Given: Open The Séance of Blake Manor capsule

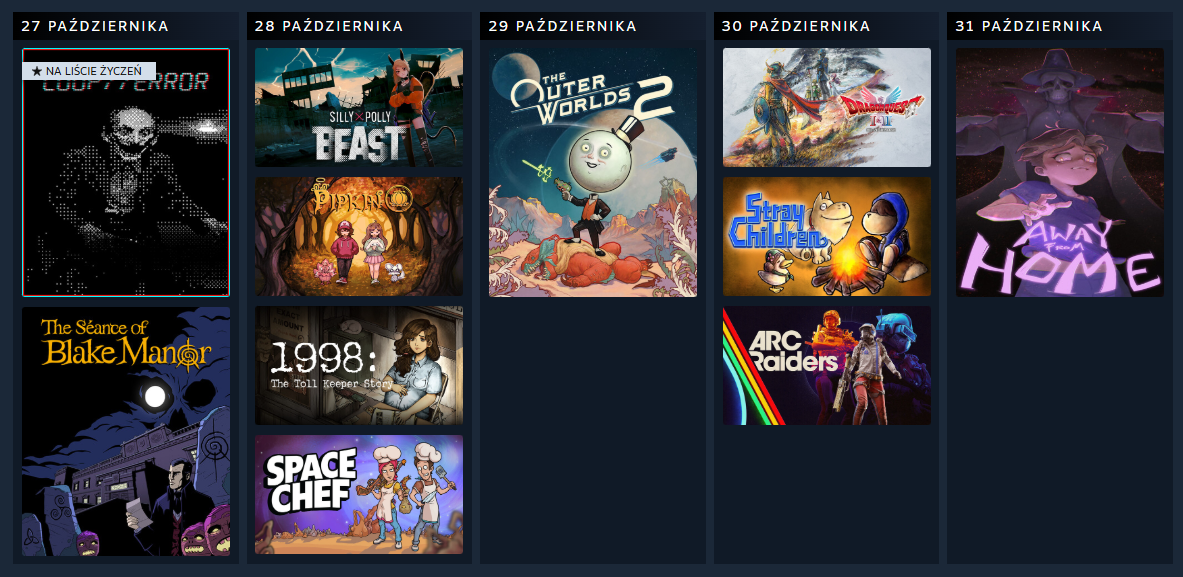Looking at the screenshot, I should 126,431.
